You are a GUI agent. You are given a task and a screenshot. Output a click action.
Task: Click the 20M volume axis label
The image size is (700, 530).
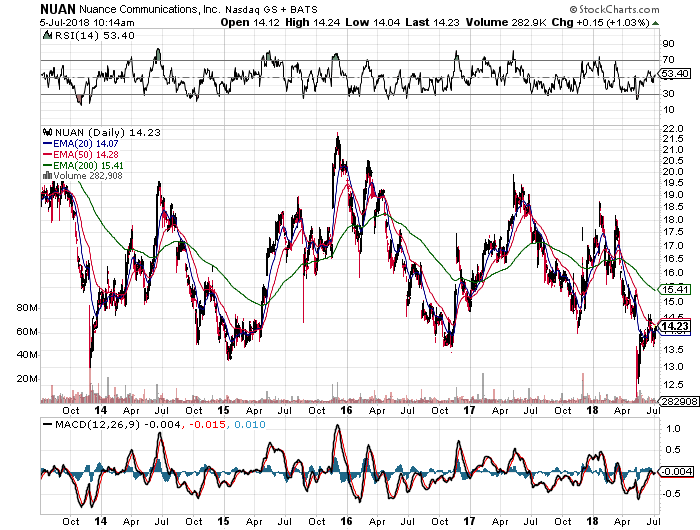(x=27, y=379)
